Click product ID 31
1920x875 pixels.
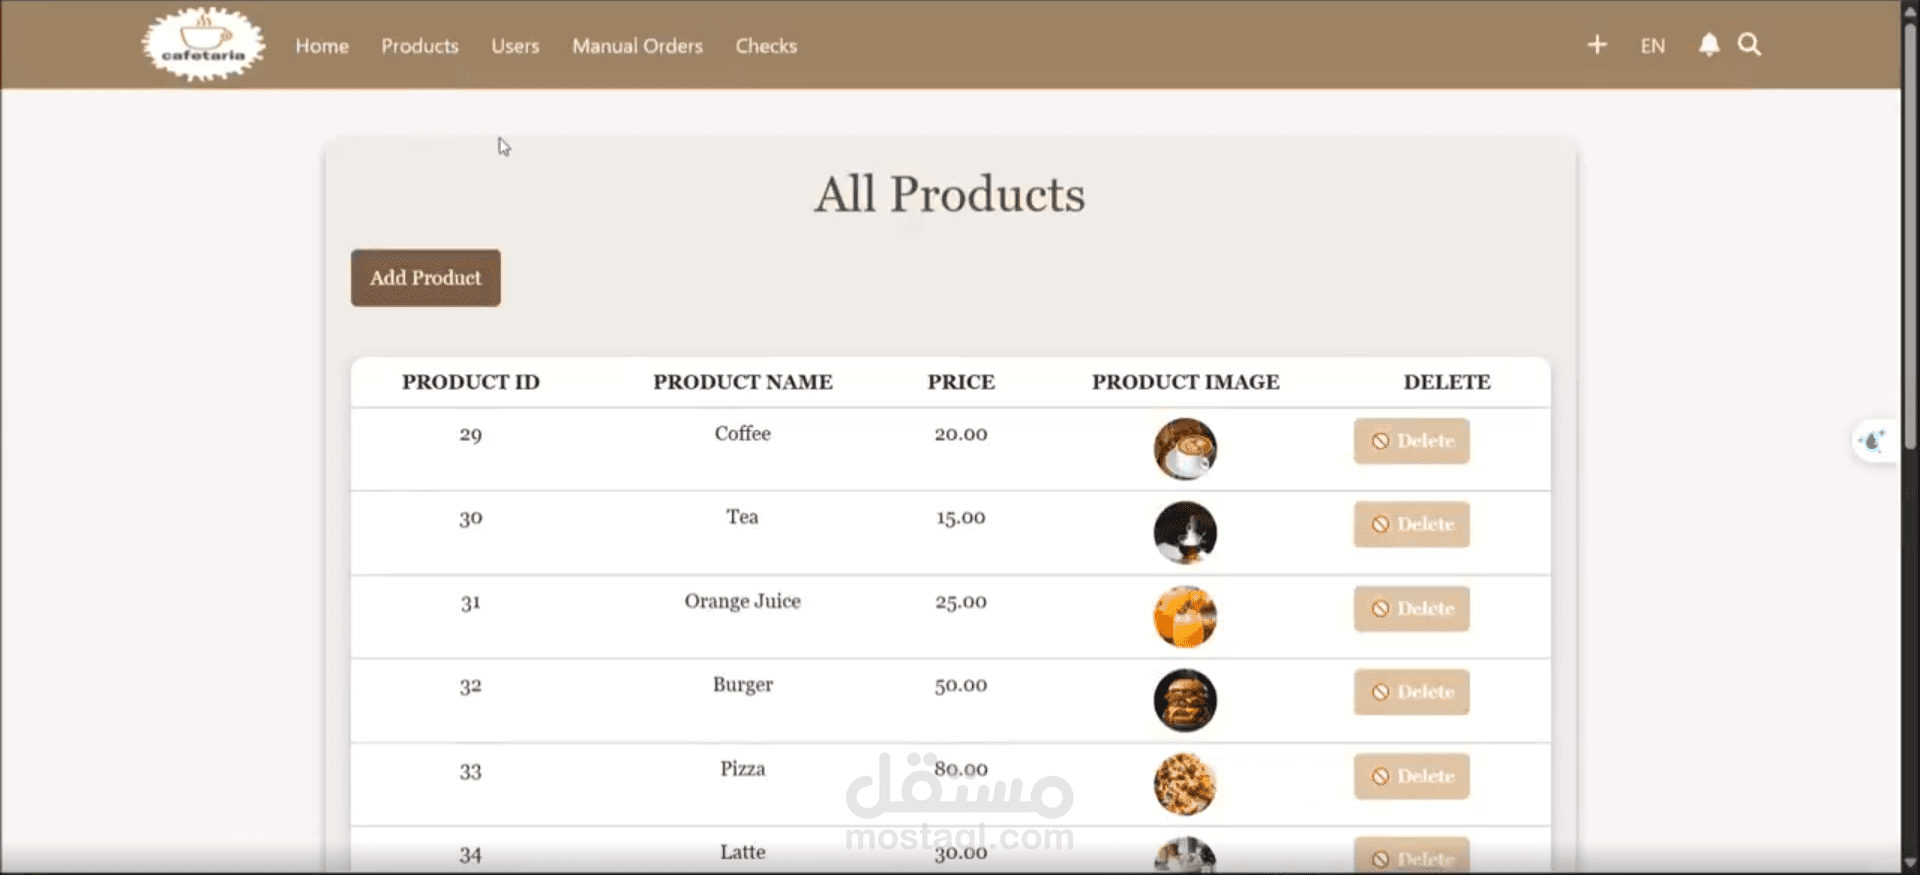[471, 603]
